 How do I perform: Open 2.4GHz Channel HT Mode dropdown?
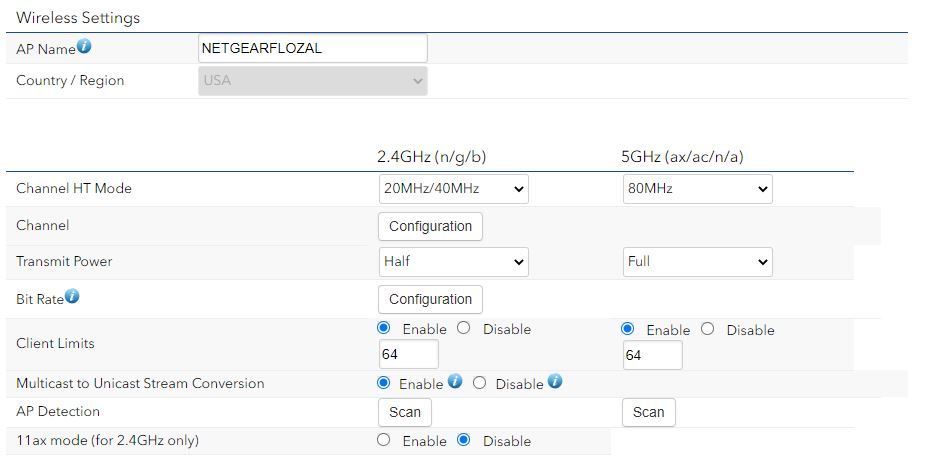453,188
